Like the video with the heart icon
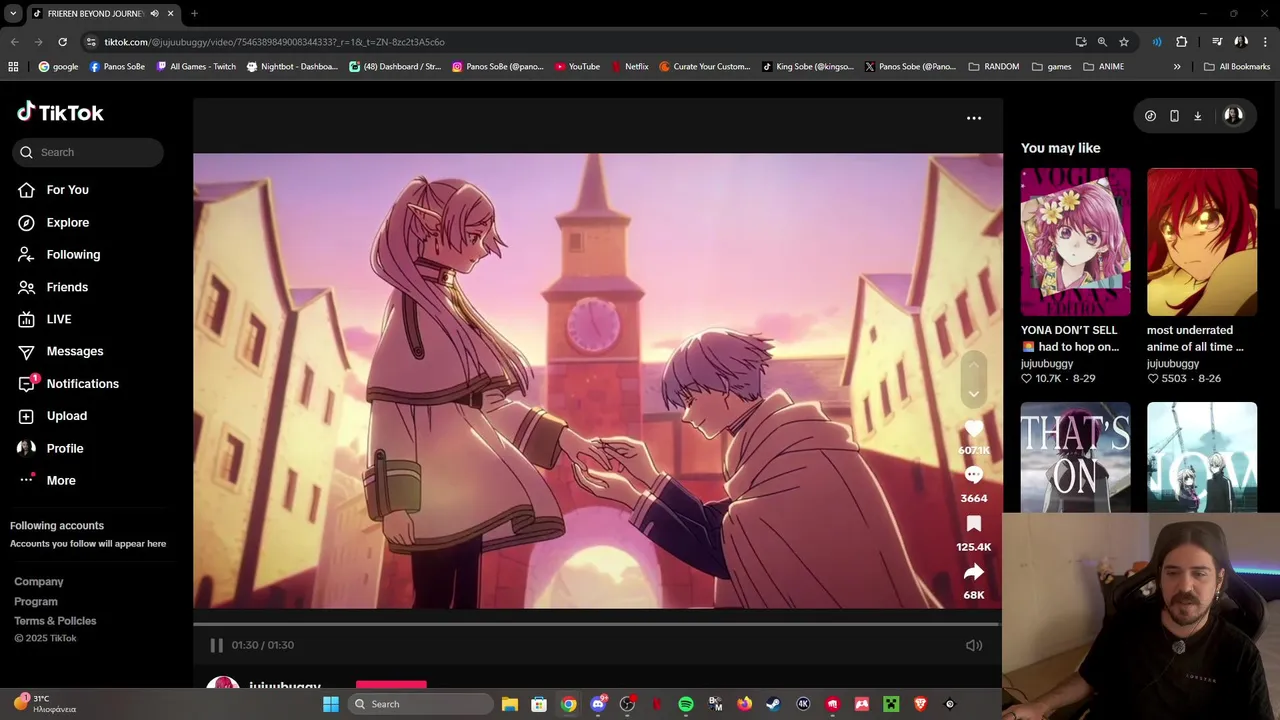Viewport: 1280px width, 720px height. (x=973, y=429)
